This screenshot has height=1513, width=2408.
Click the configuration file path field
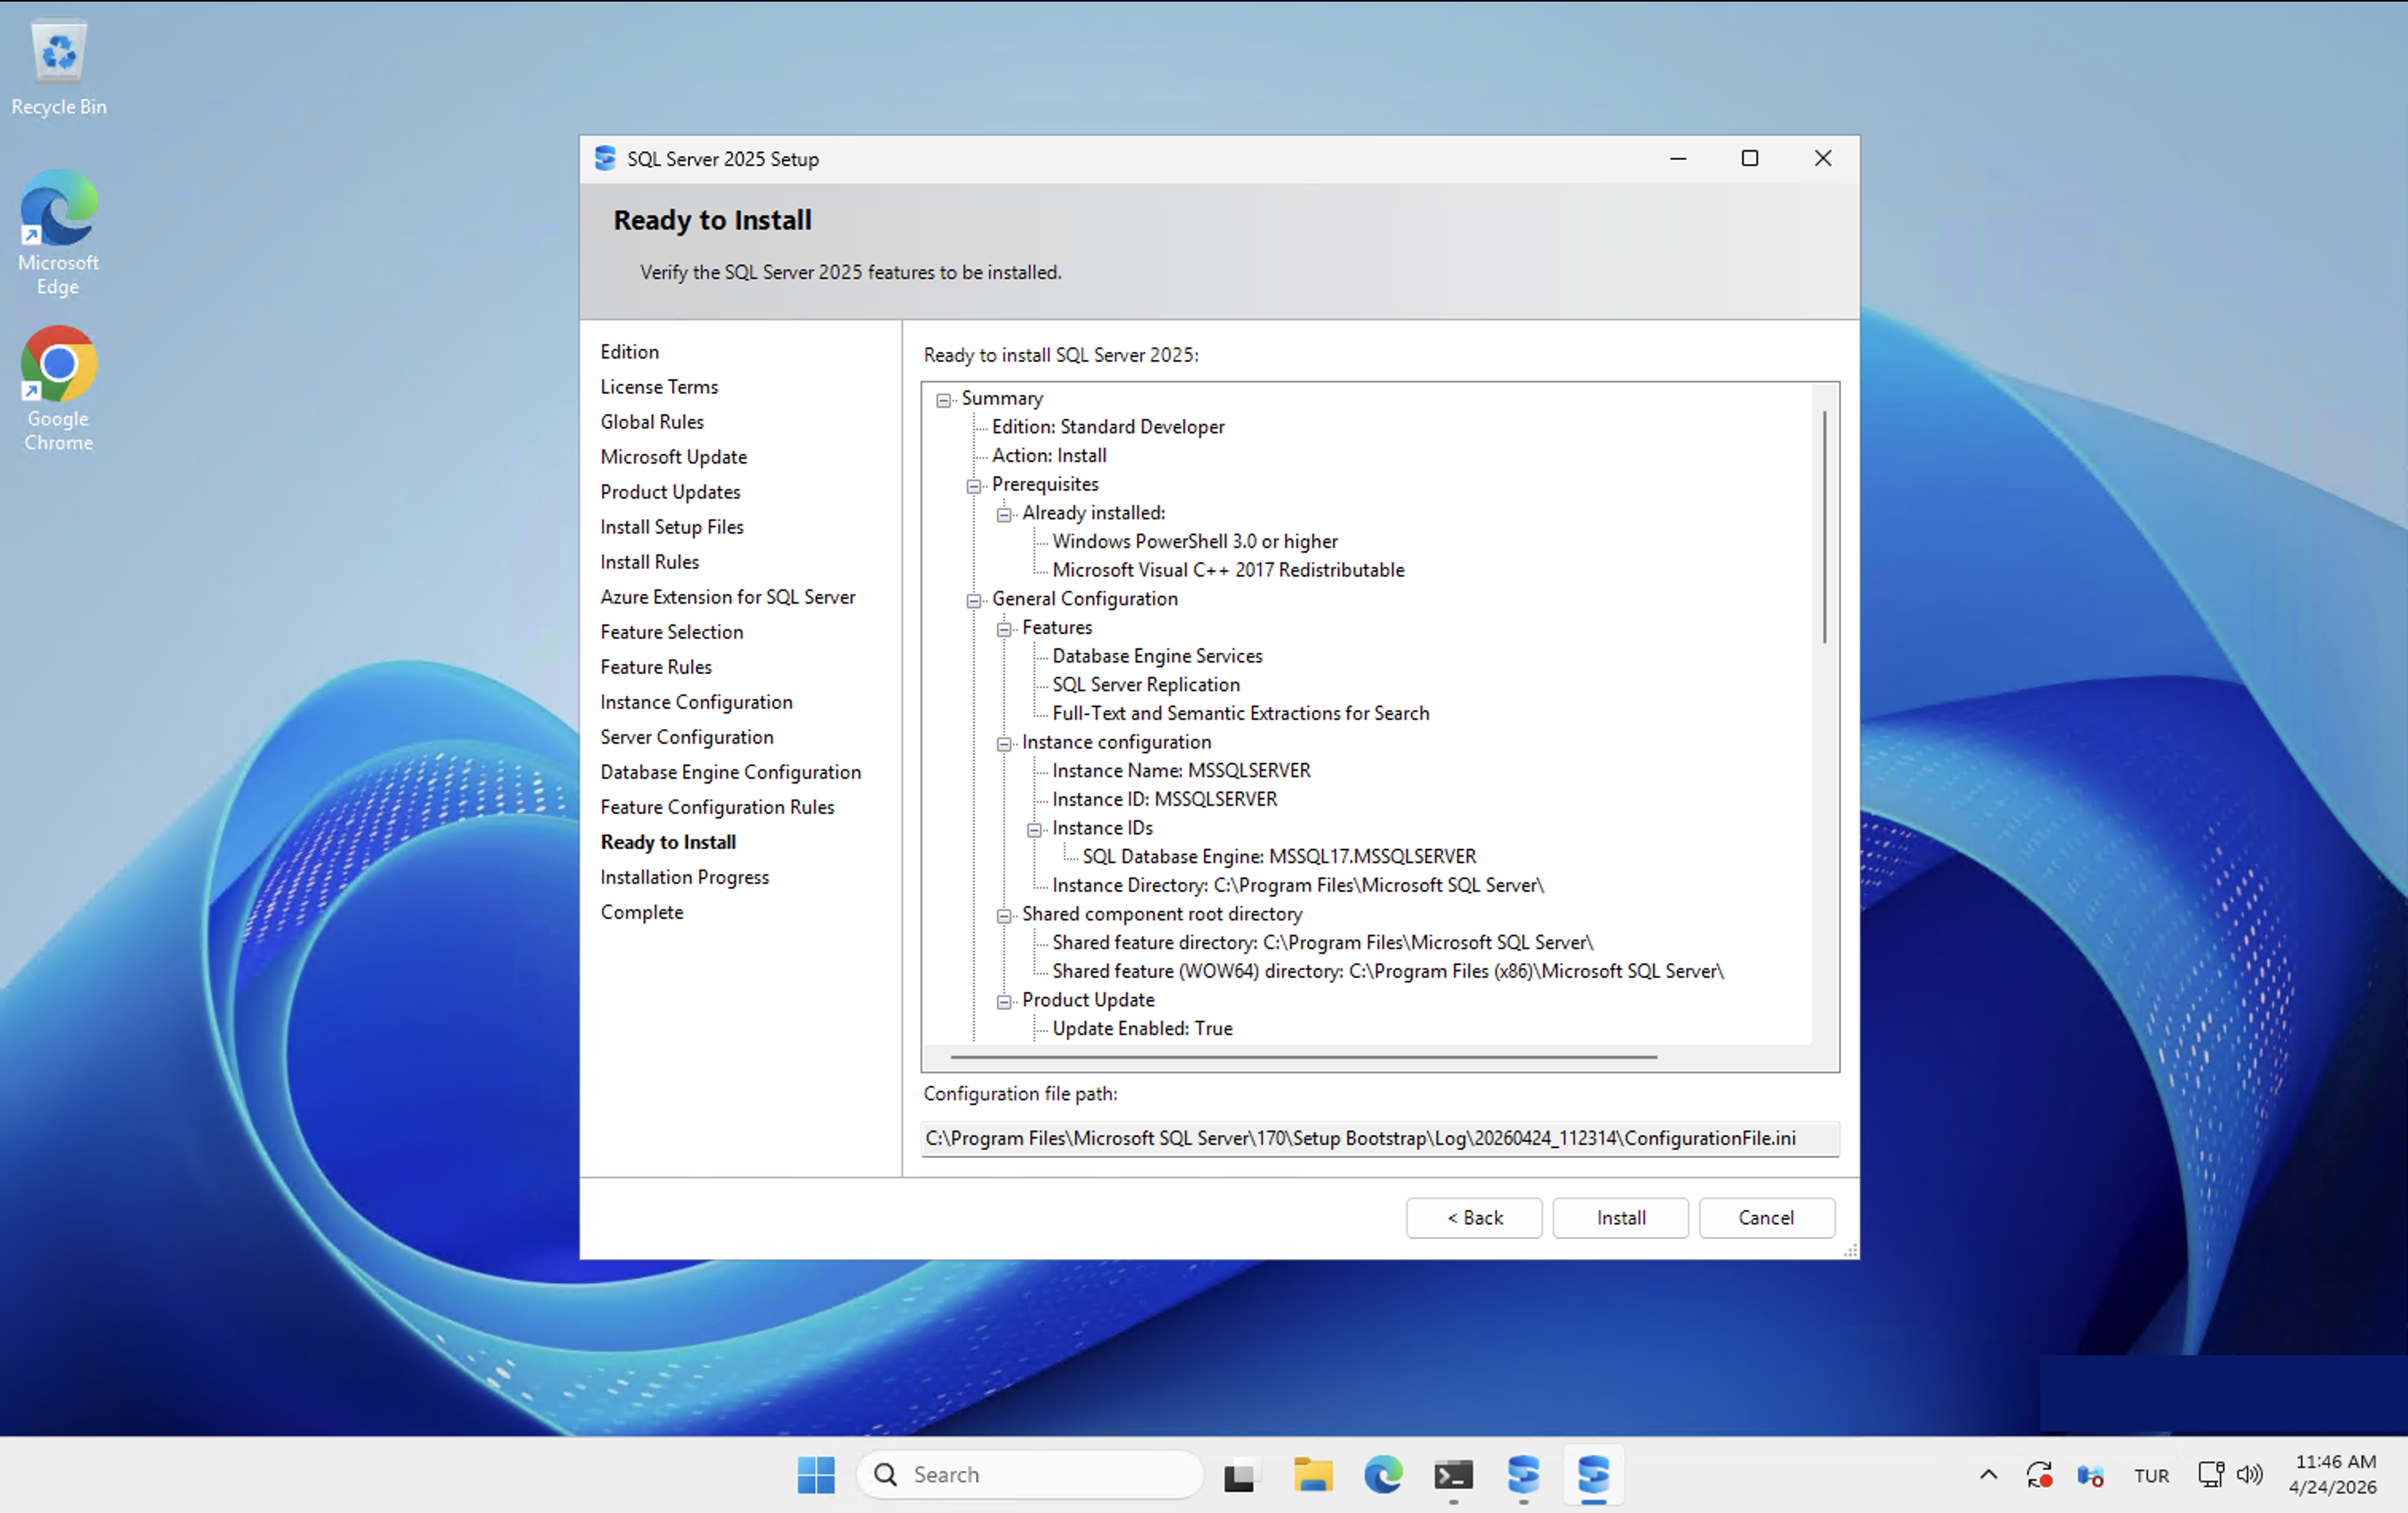coord(1378,1139)
